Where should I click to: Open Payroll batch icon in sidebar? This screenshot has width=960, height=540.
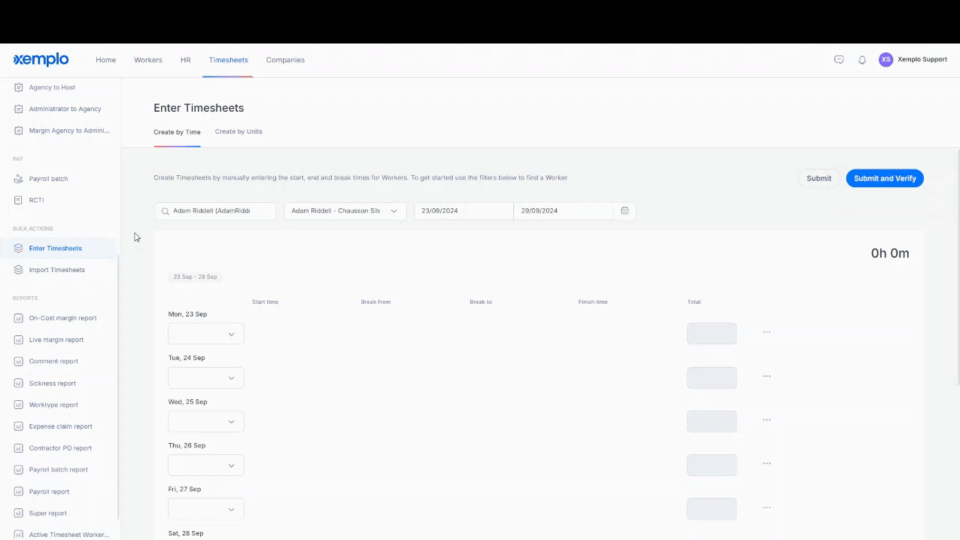point(18,179)
